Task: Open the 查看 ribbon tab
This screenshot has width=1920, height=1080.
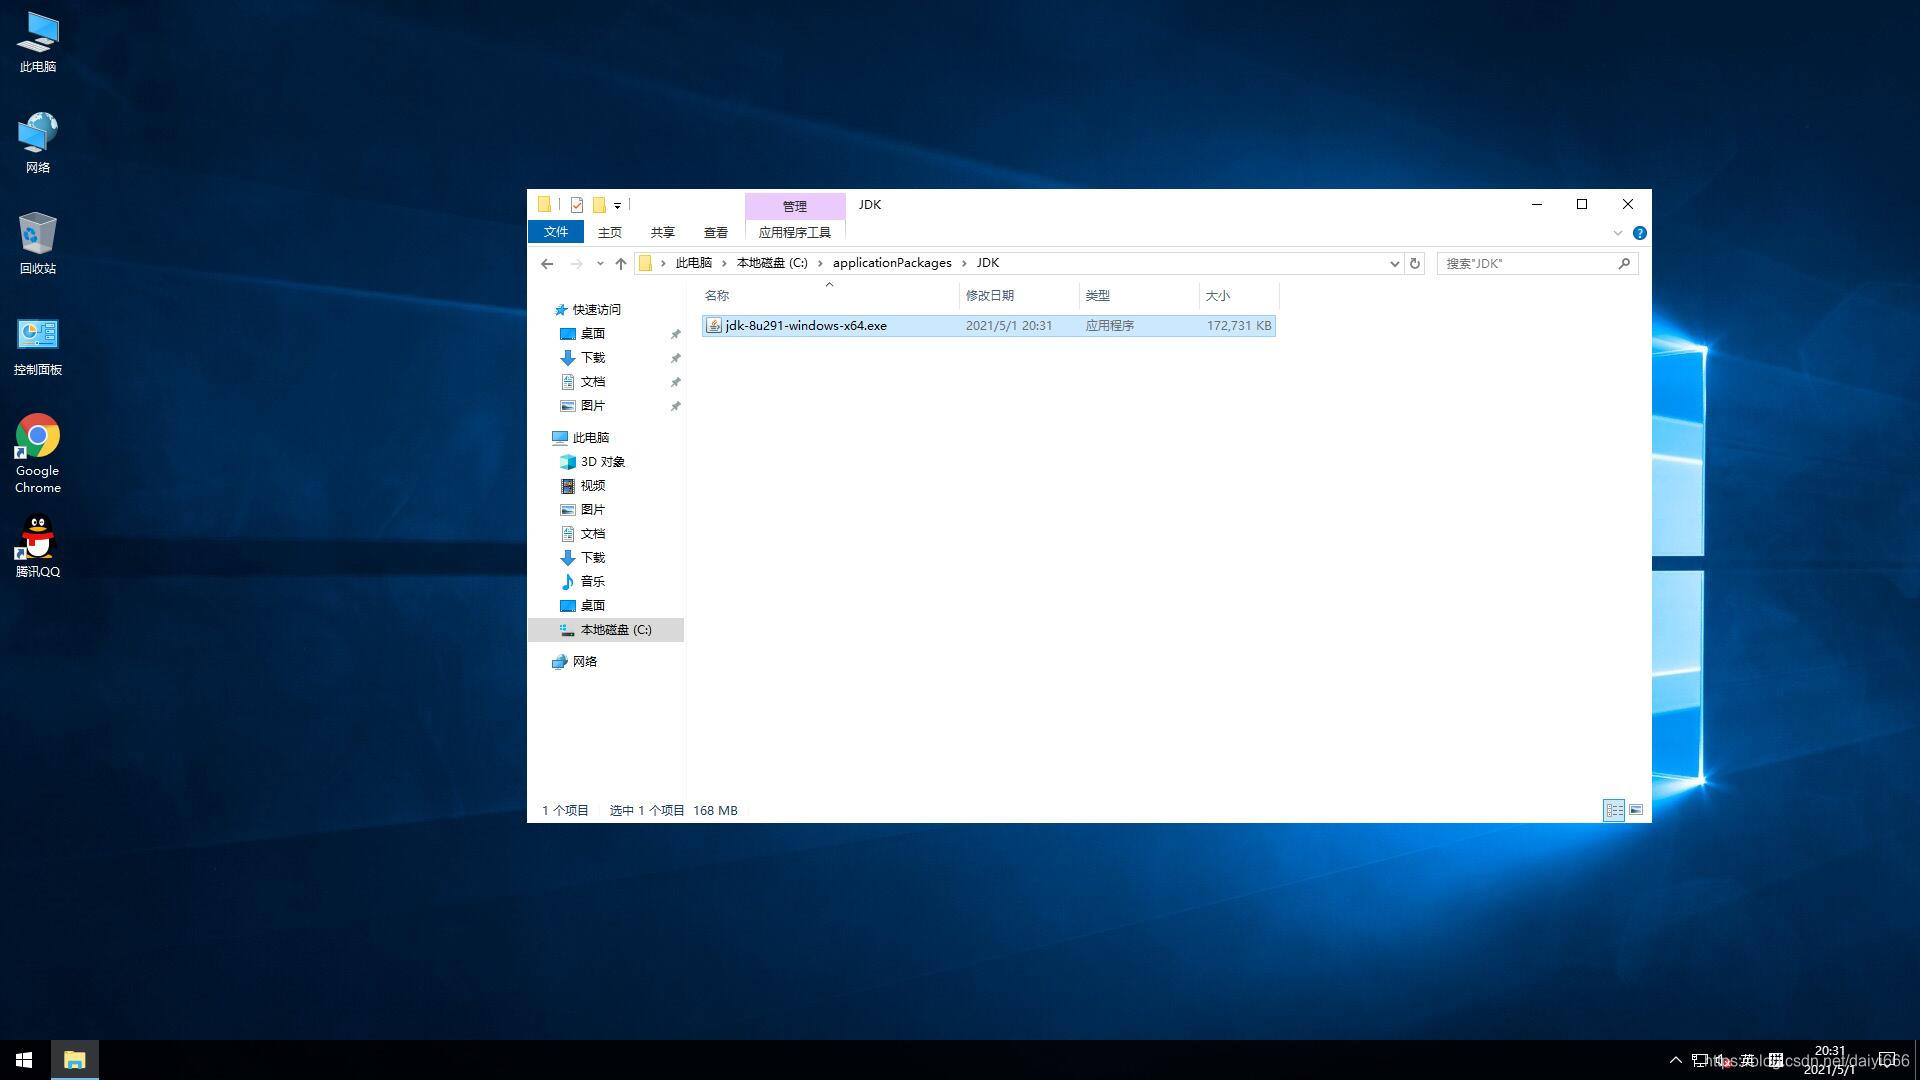Action: click(x=715, y=232)
